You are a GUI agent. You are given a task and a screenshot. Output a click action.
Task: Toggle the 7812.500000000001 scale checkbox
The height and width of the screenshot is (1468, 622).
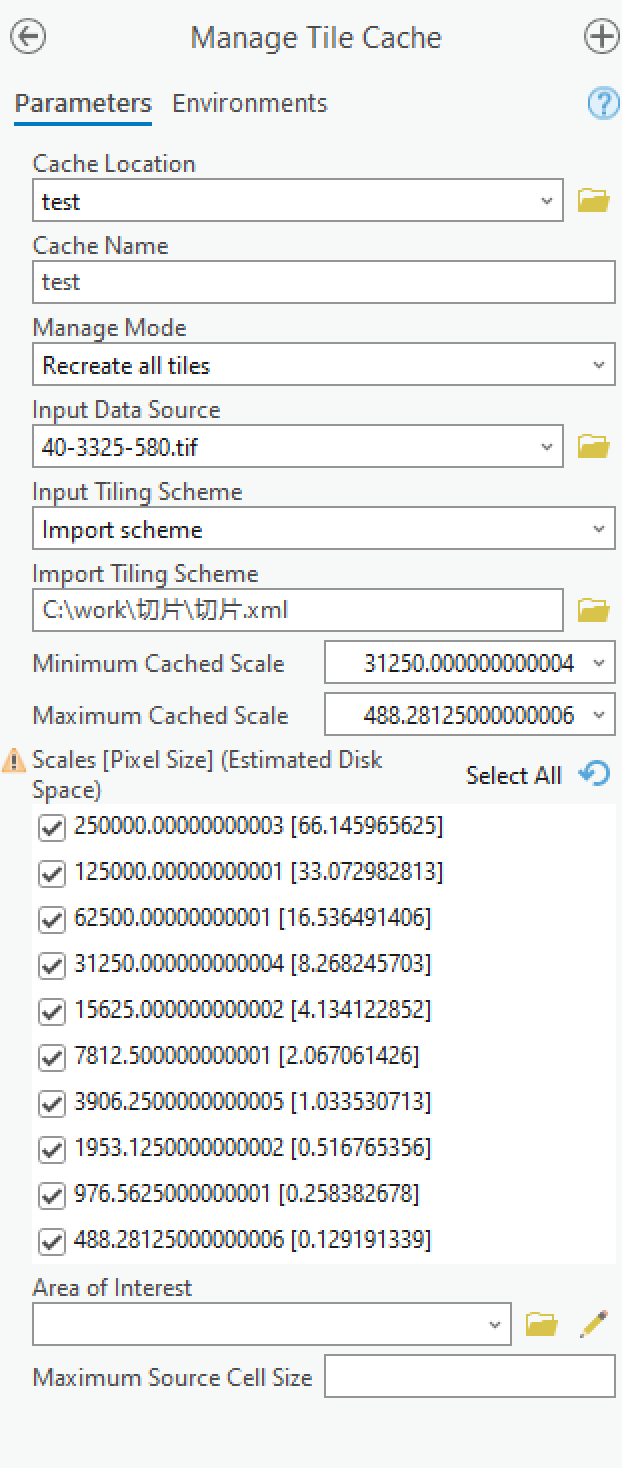[51, 1057]
